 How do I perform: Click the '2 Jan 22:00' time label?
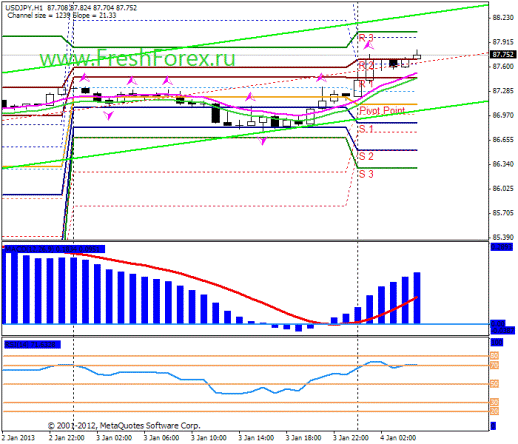point(67,438)
